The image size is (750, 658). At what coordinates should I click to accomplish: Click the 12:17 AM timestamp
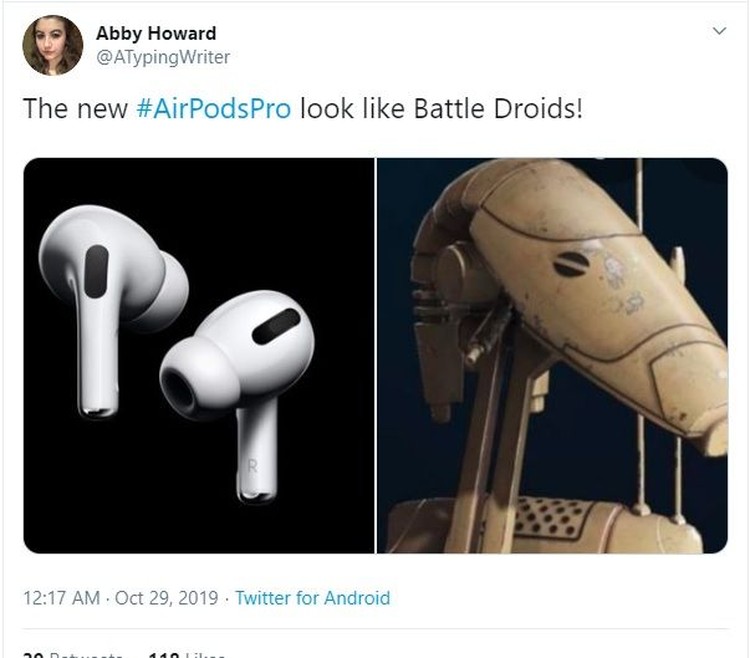pos(62,598)
